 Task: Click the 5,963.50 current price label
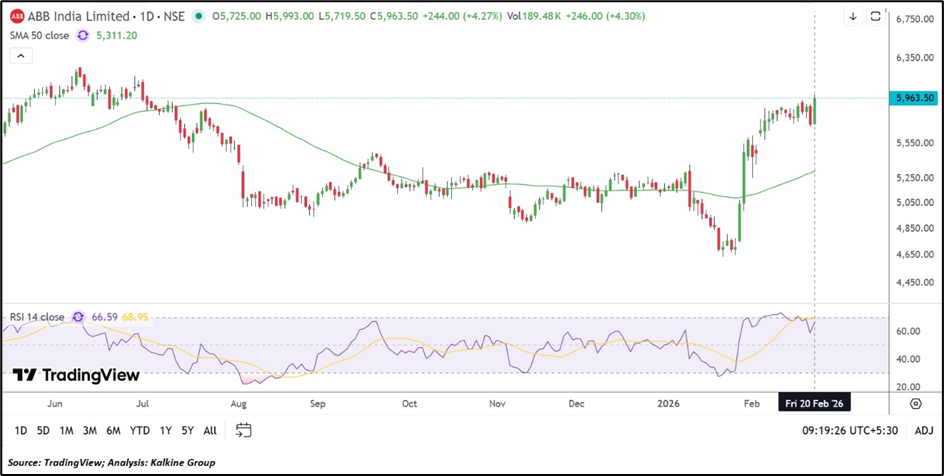(915, 98)
